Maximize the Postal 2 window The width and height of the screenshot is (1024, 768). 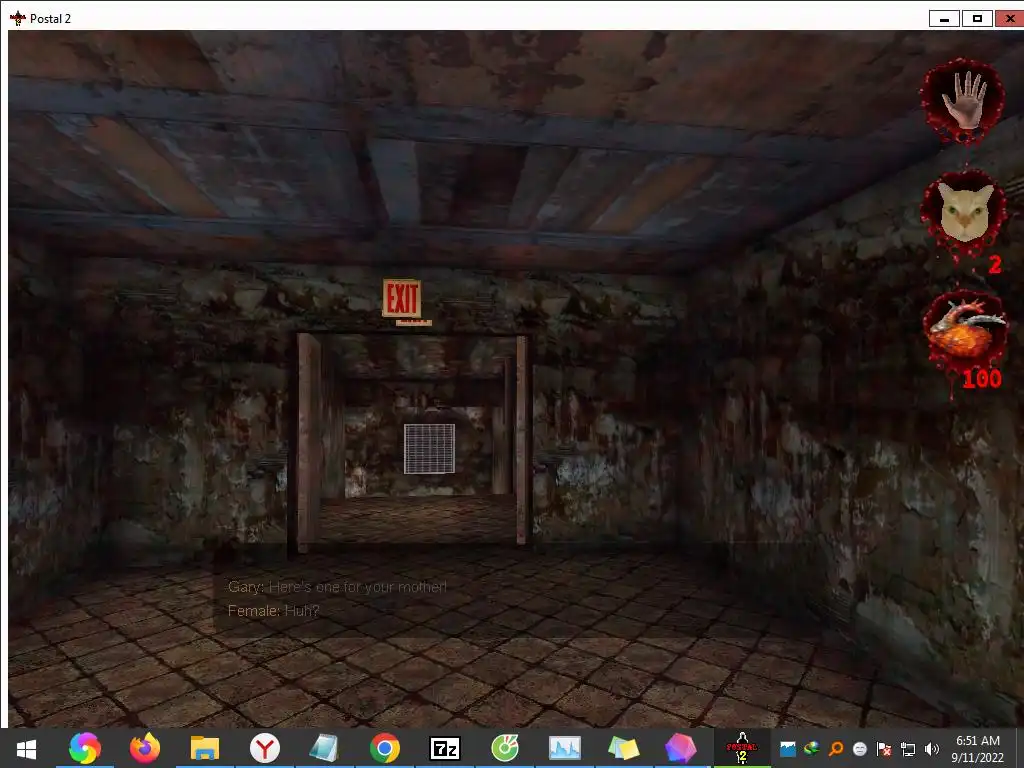(x=977, y=18)
